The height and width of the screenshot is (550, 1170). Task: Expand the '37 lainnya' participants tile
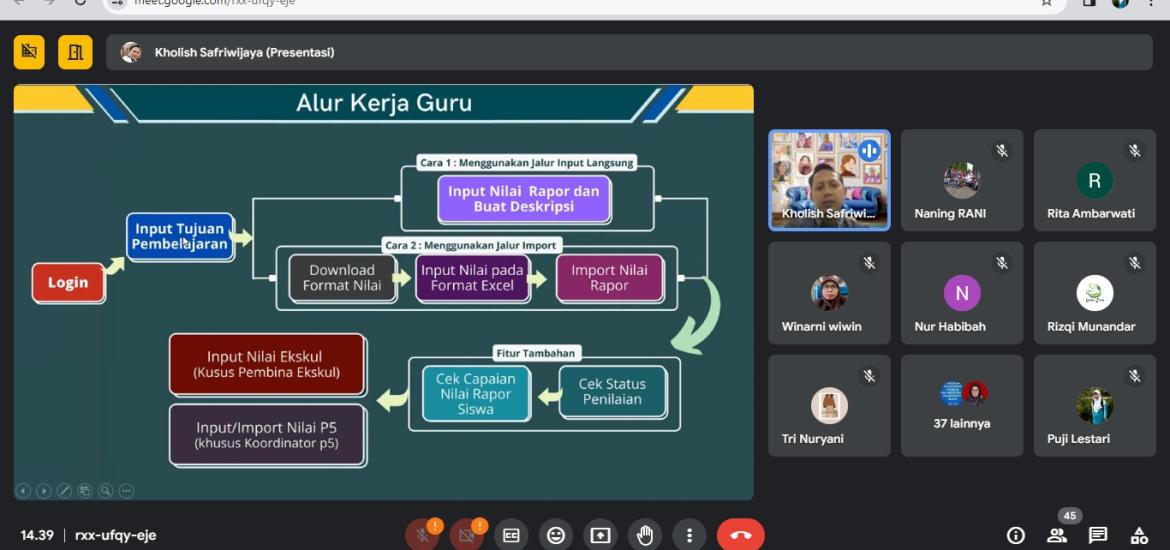click(961, 405)
